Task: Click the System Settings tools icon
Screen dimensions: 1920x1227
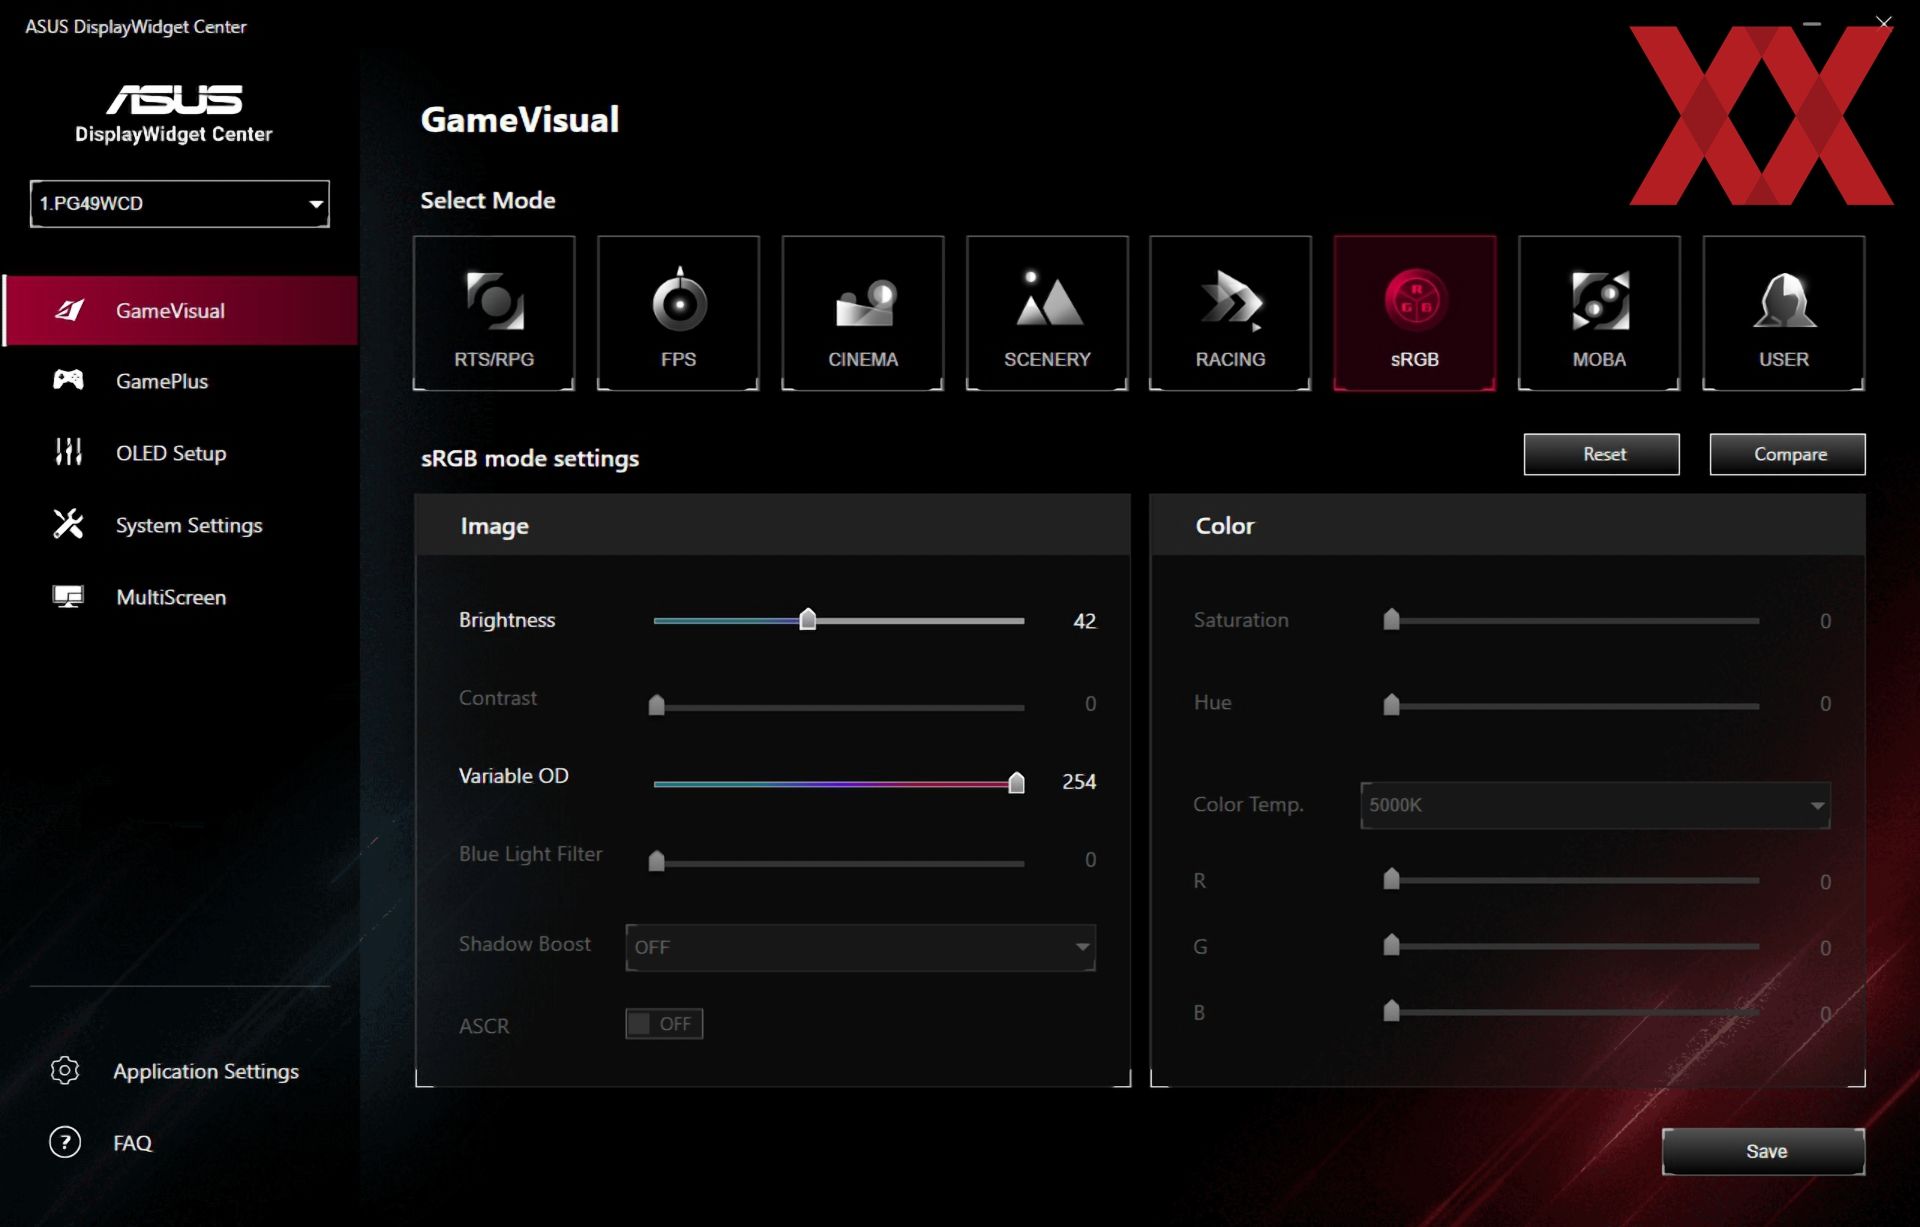Action: point(68,523)
